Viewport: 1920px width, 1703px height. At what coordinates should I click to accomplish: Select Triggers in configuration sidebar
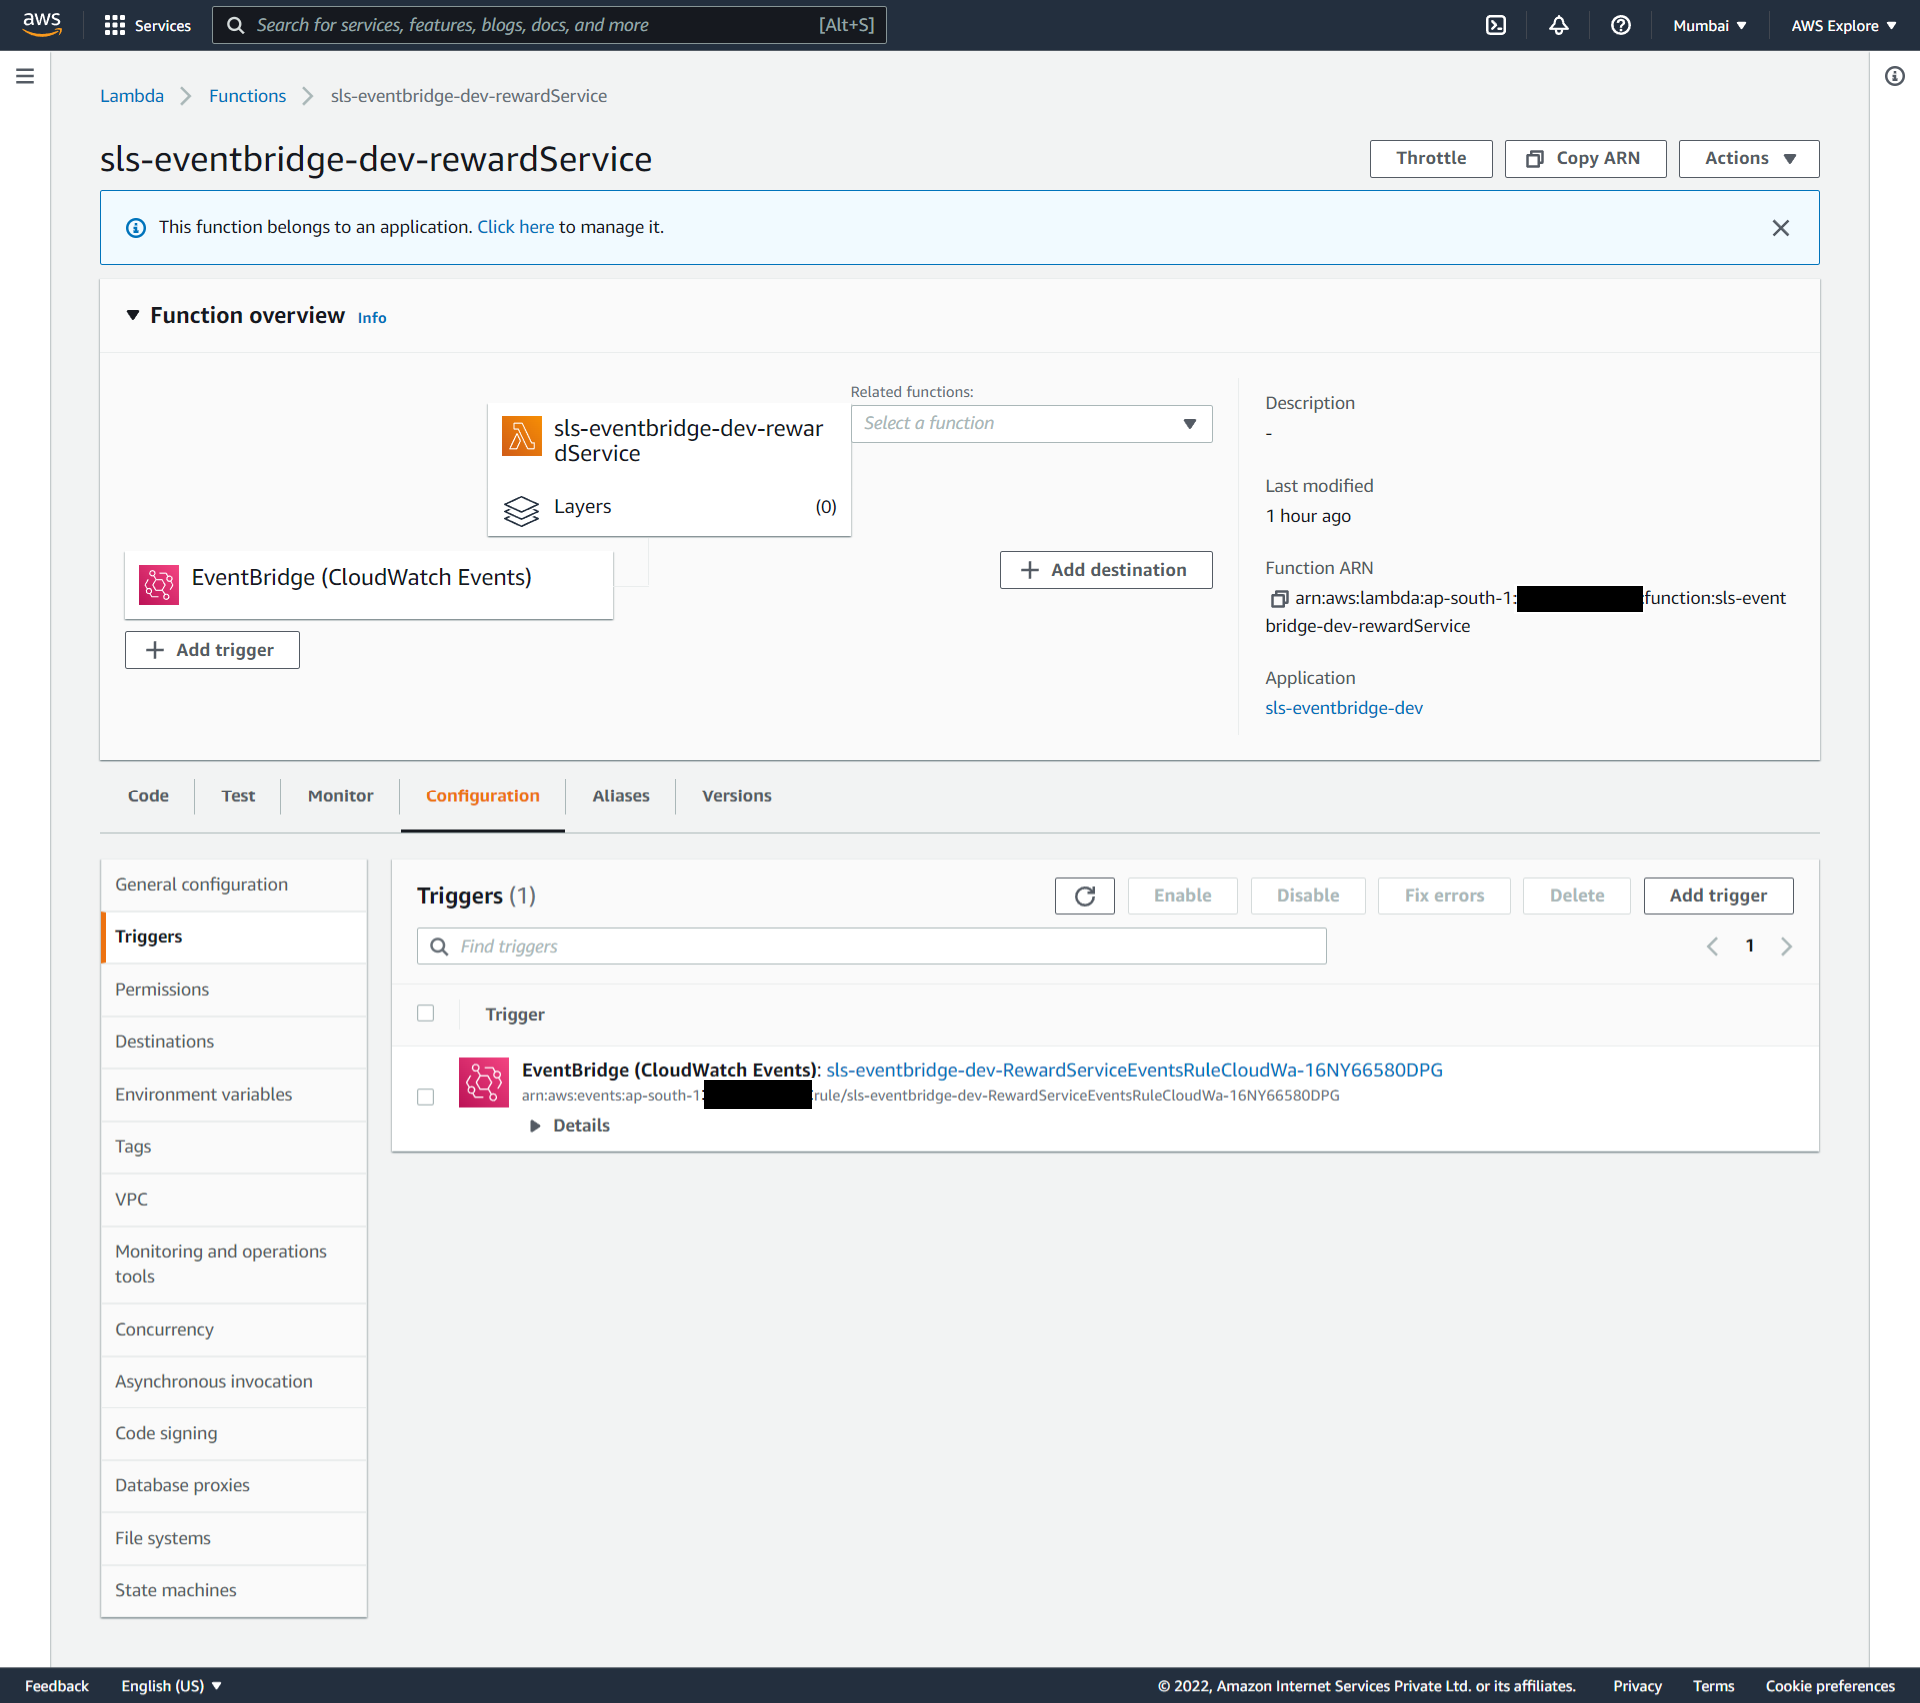[x=234, y=937]
